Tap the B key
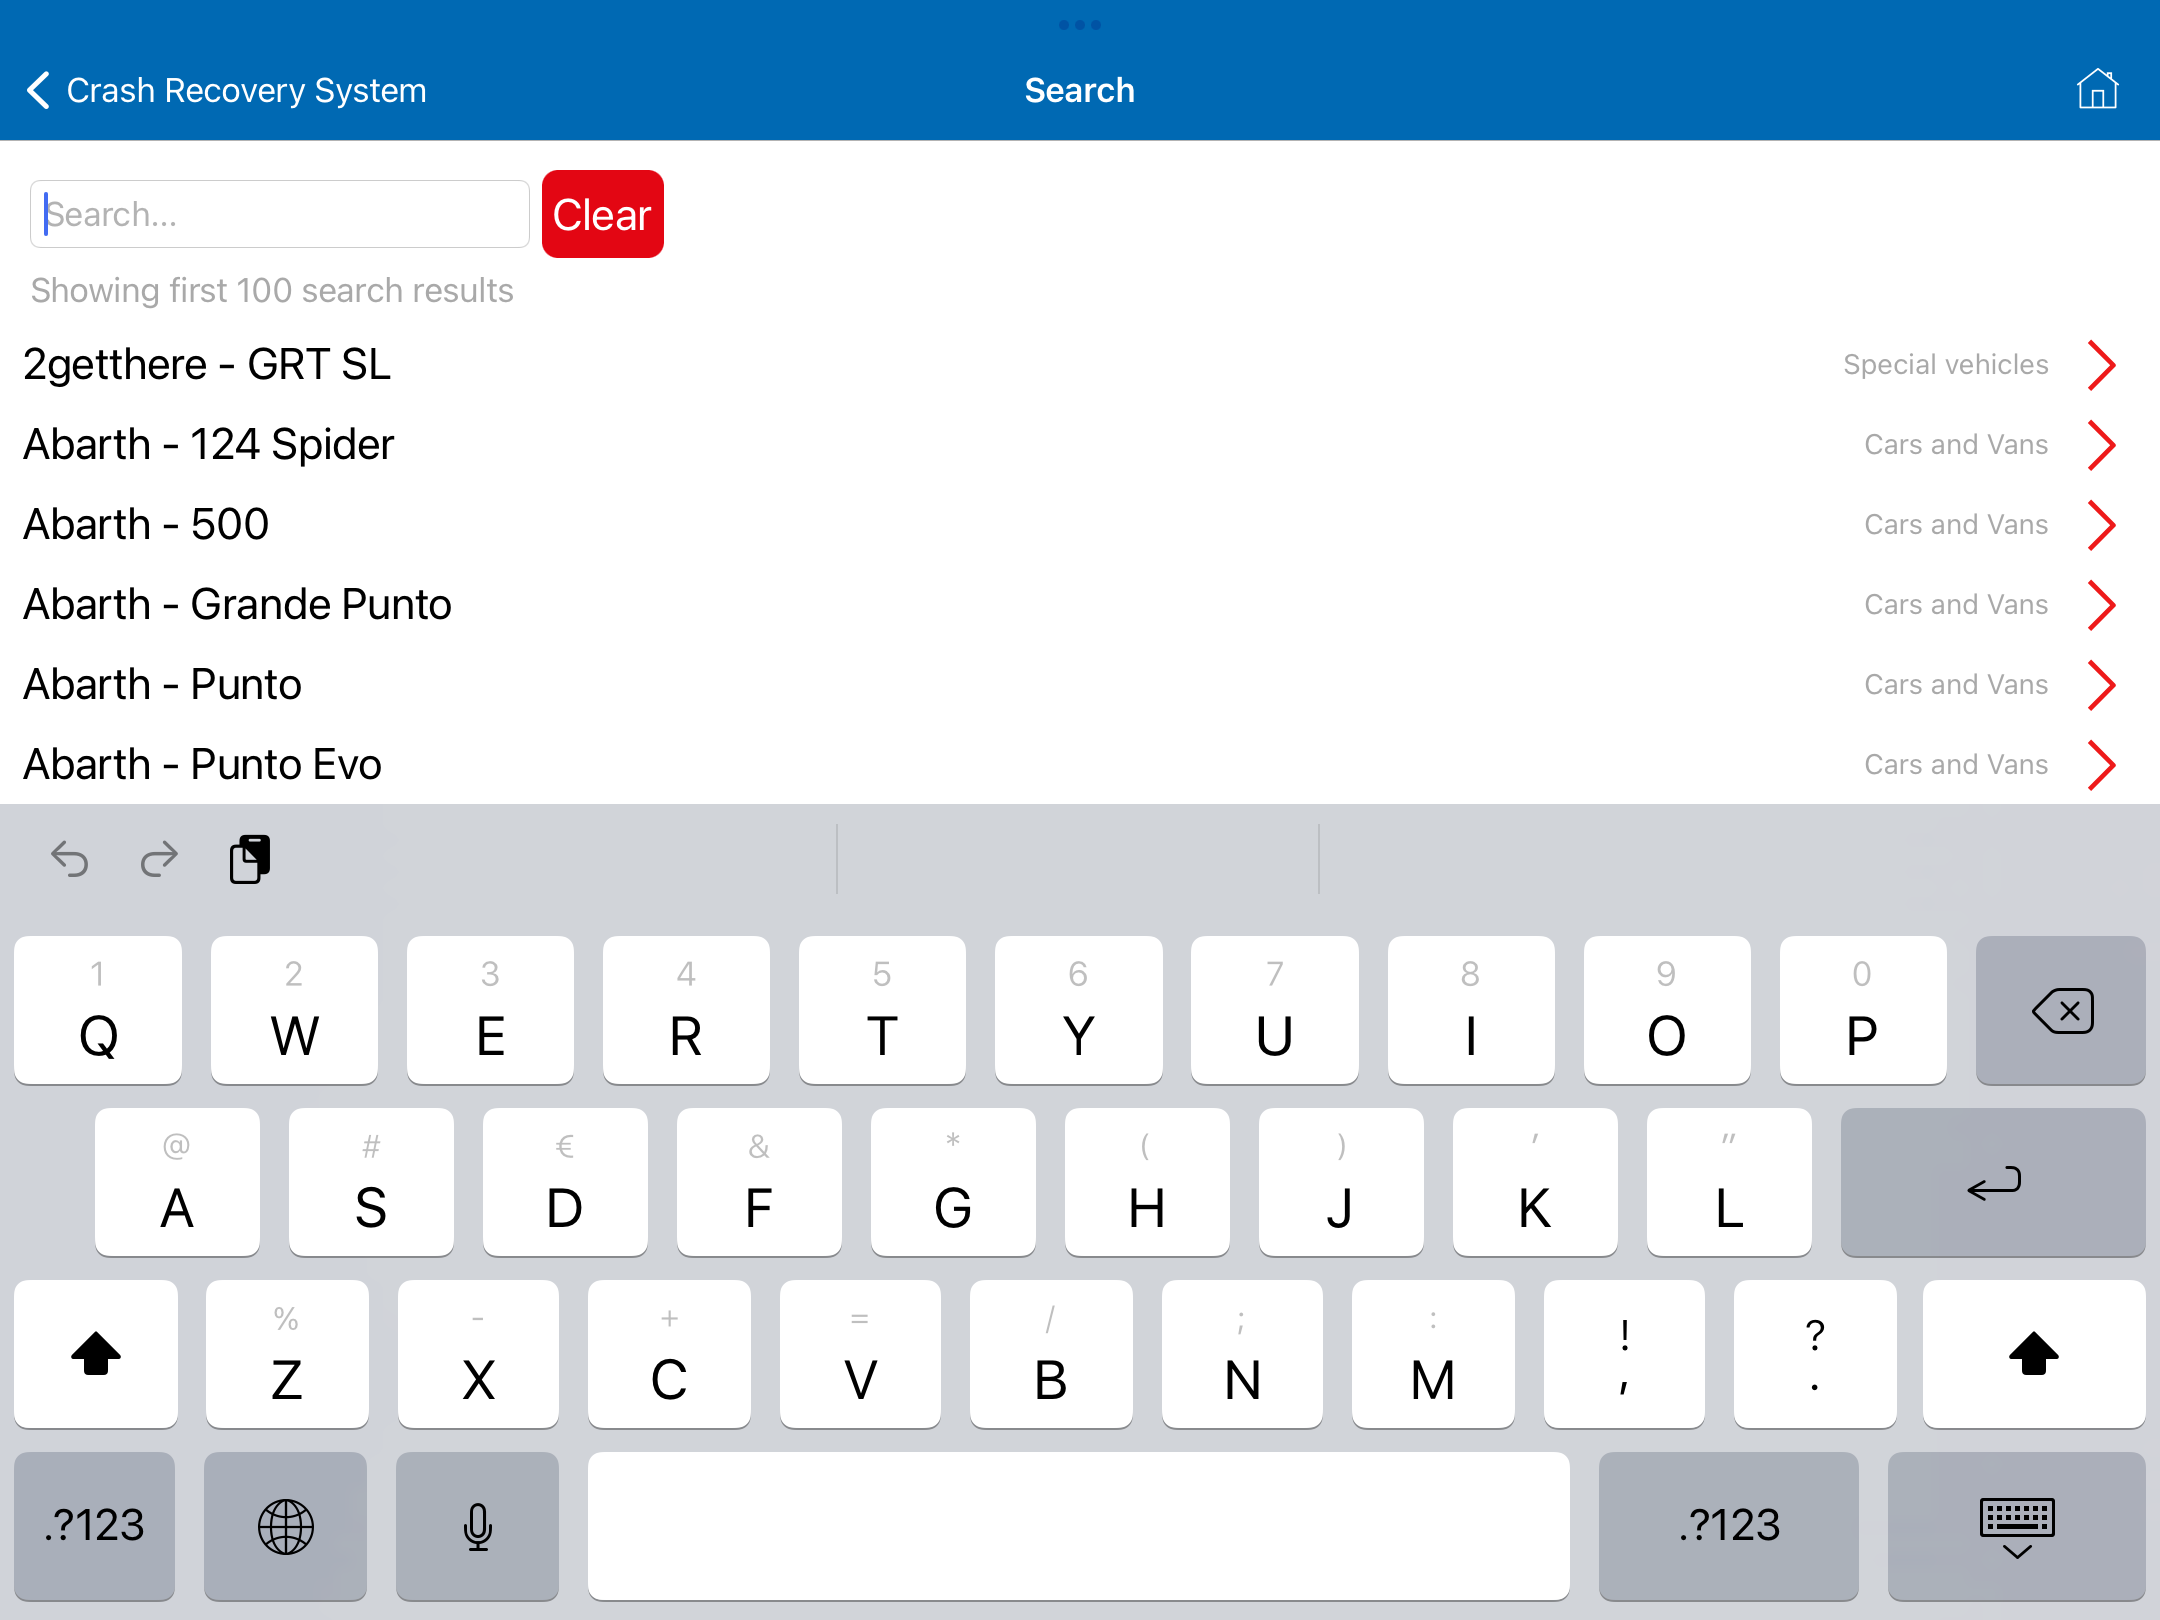 tap(1051, 1354)
